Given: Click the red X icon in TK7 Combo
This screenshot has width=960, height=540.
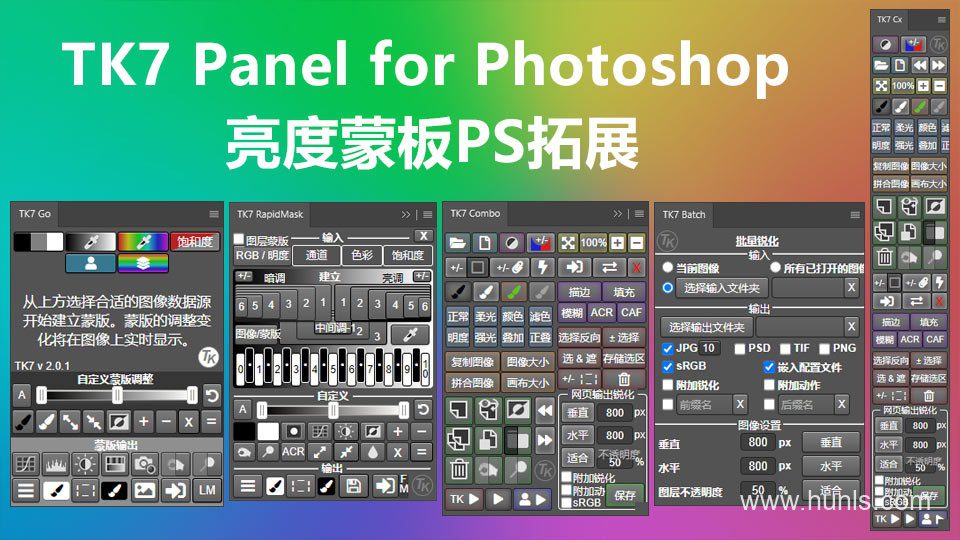Looking at the screenshot, I should pyautogui.click(x=637, y=267).
